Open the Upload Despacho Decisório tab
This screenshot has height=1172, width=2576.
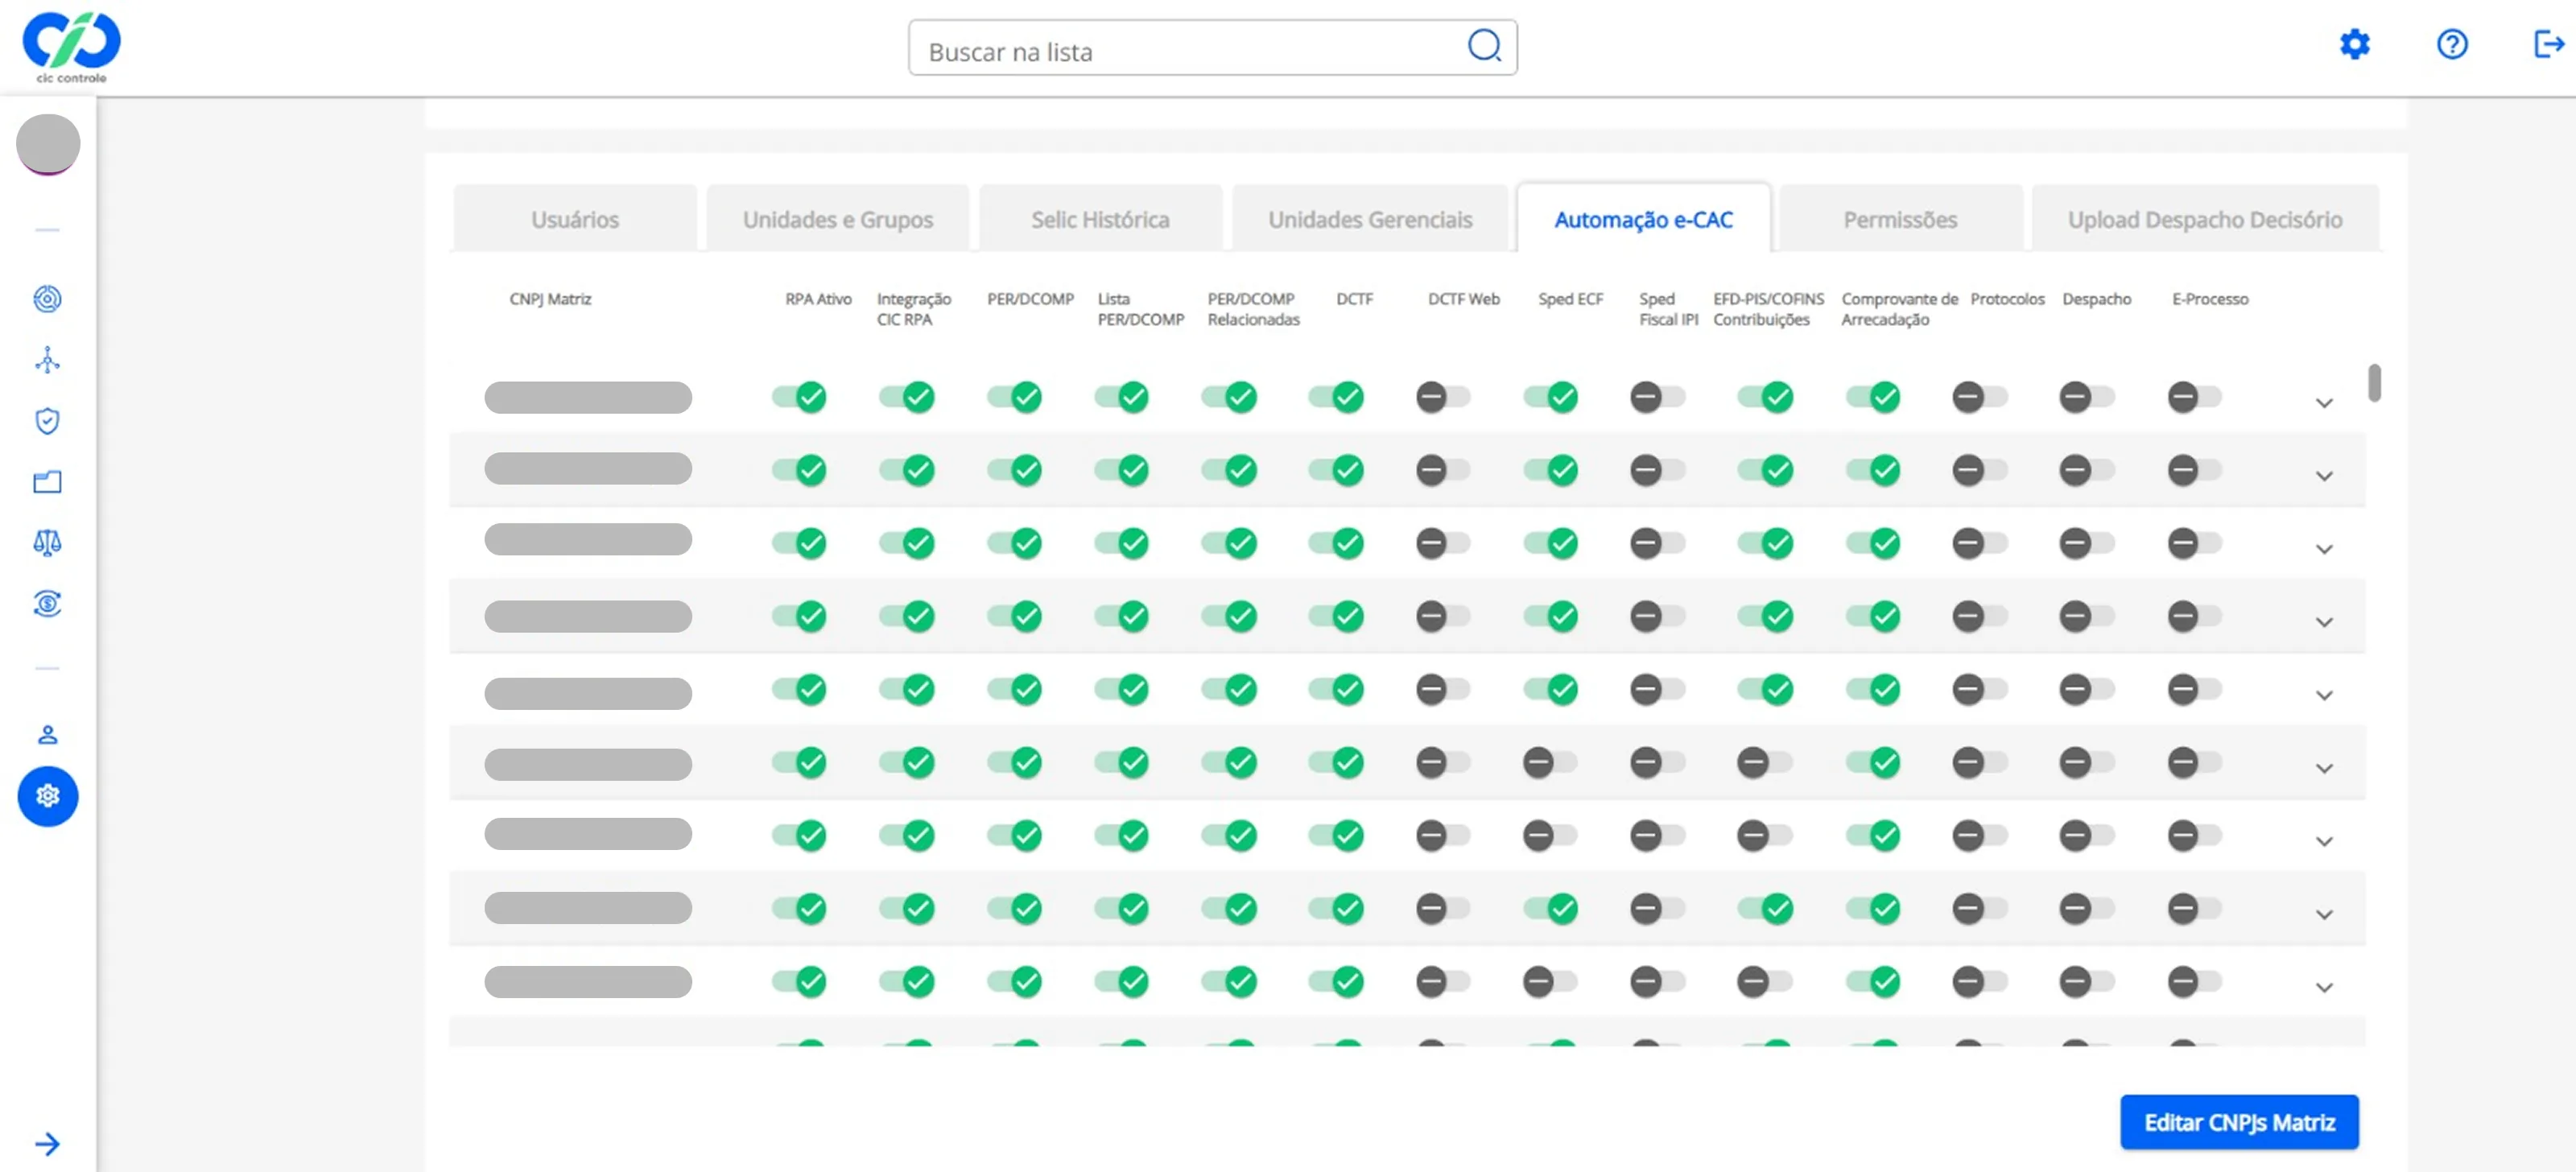pyautogui.click(x=2205, y=219)
